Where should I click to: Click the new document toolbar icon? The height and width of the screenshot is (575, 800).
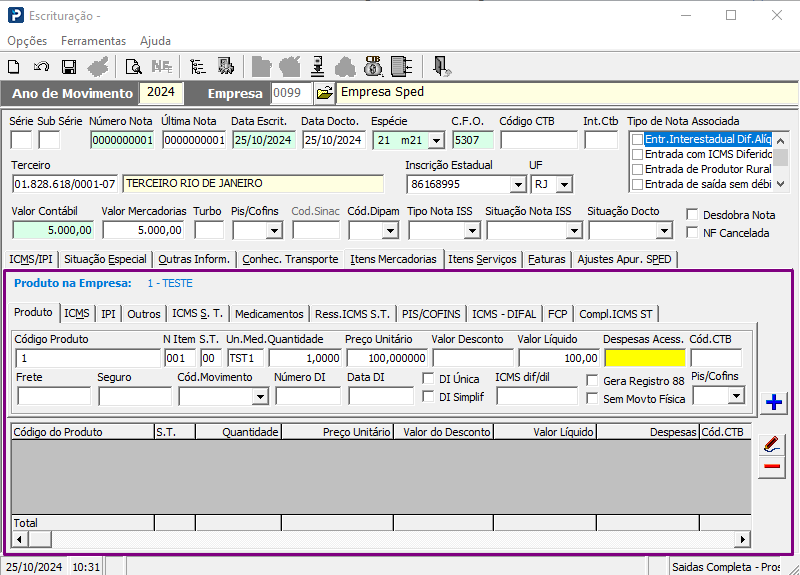click(x=14, y=67)
